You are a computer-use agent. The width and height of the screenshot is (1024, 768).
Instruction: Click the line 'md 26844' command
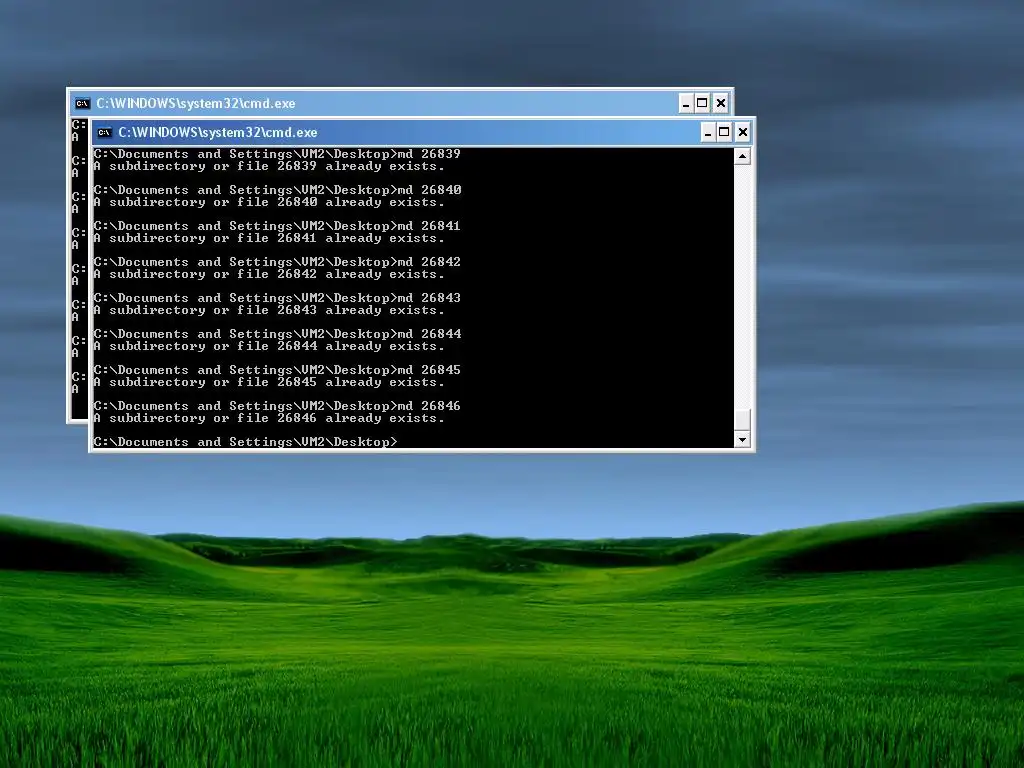[277, 334]
